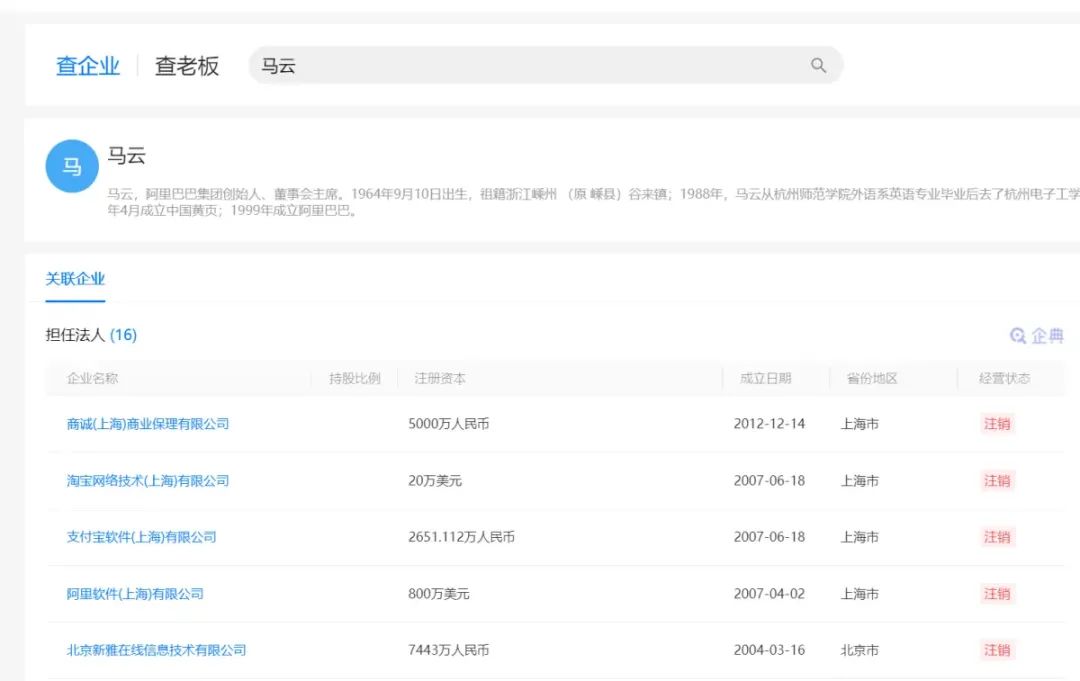Click the 担任法人 (16) heading
Screen dimensions: 1080x681
click(x=91, y=335)
